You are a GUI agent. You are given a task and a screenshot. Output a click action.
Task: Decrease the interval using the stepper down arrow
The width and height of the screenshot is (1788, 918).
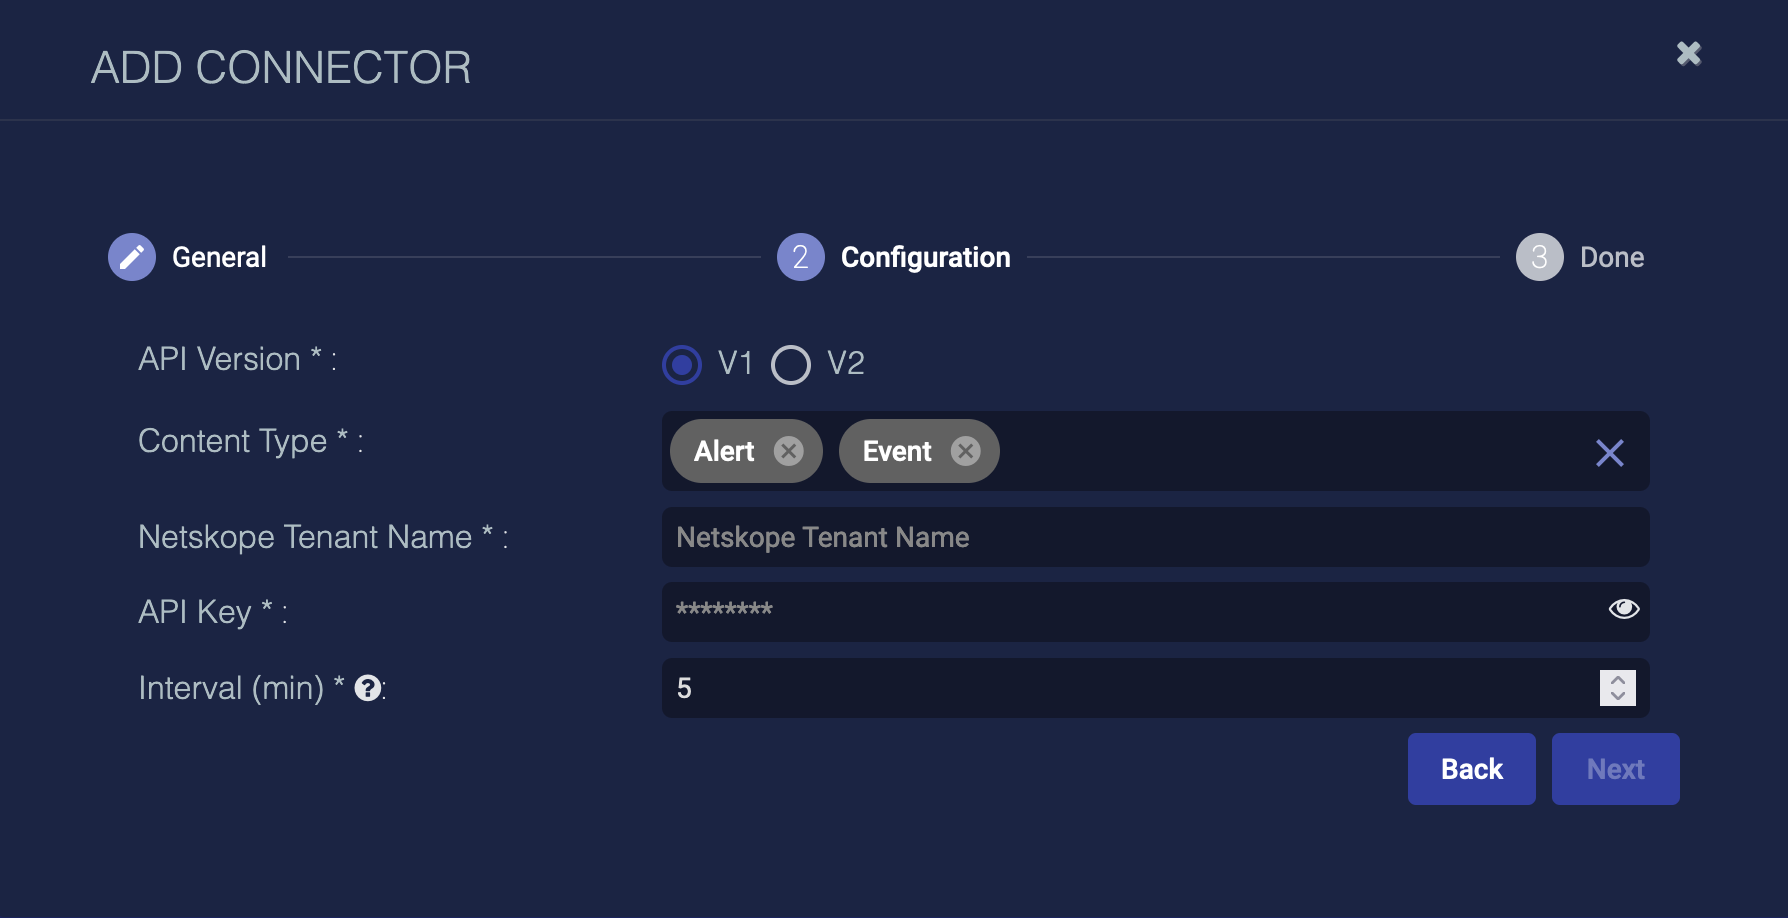1617,696
